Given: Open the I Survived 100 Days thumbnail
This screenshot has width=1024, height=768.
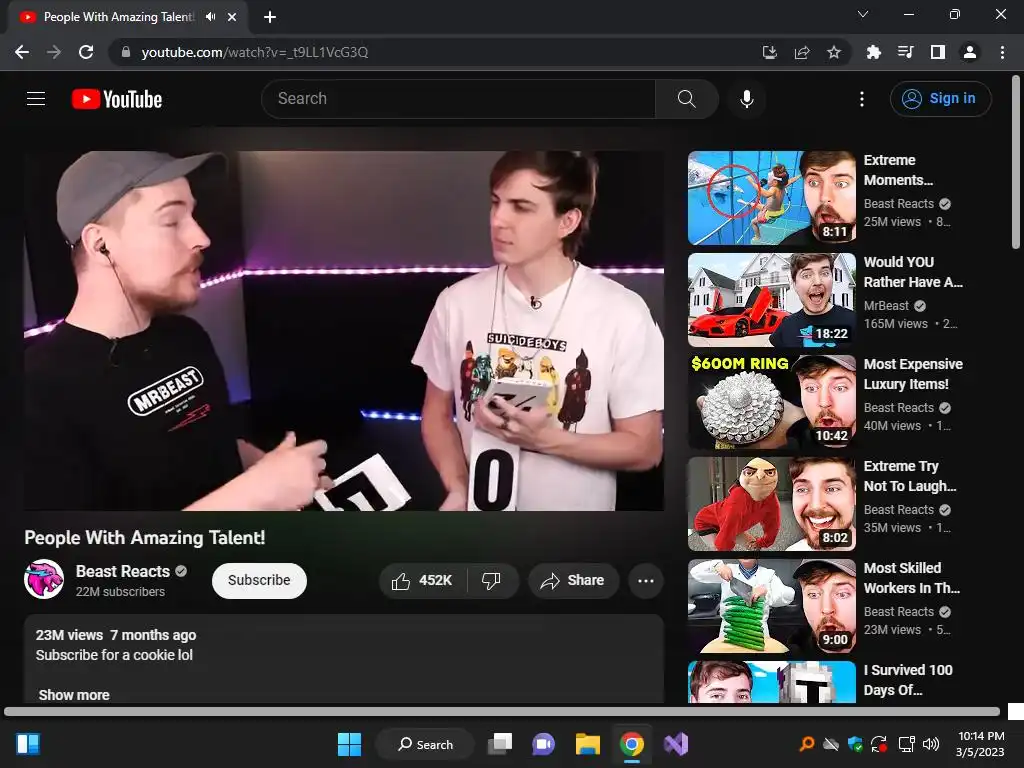Looking at the screenshot, I should coord(772,682).
